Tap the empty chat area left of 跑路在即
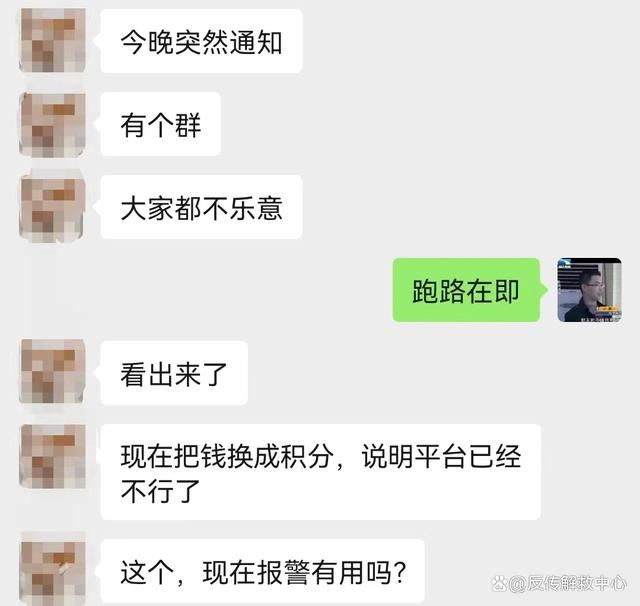 click(204, 290)
